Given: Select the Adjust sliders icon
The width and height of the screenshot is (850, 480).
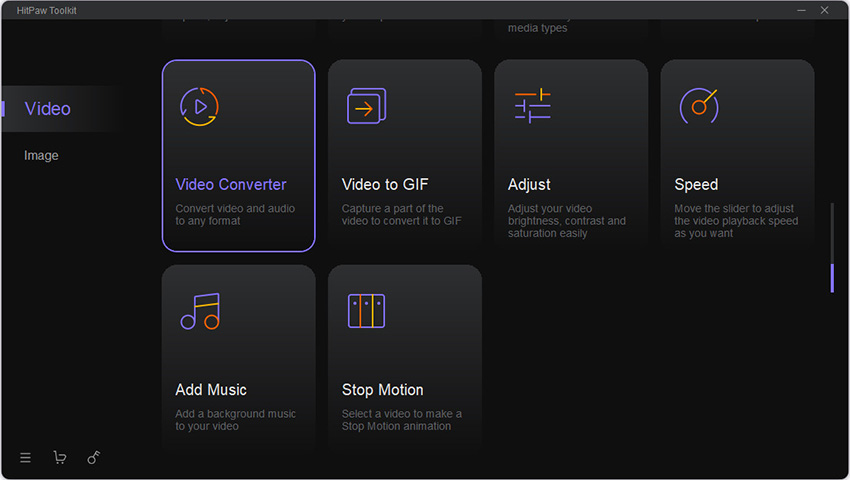Looking at the screenshot, I should point(532,106).
